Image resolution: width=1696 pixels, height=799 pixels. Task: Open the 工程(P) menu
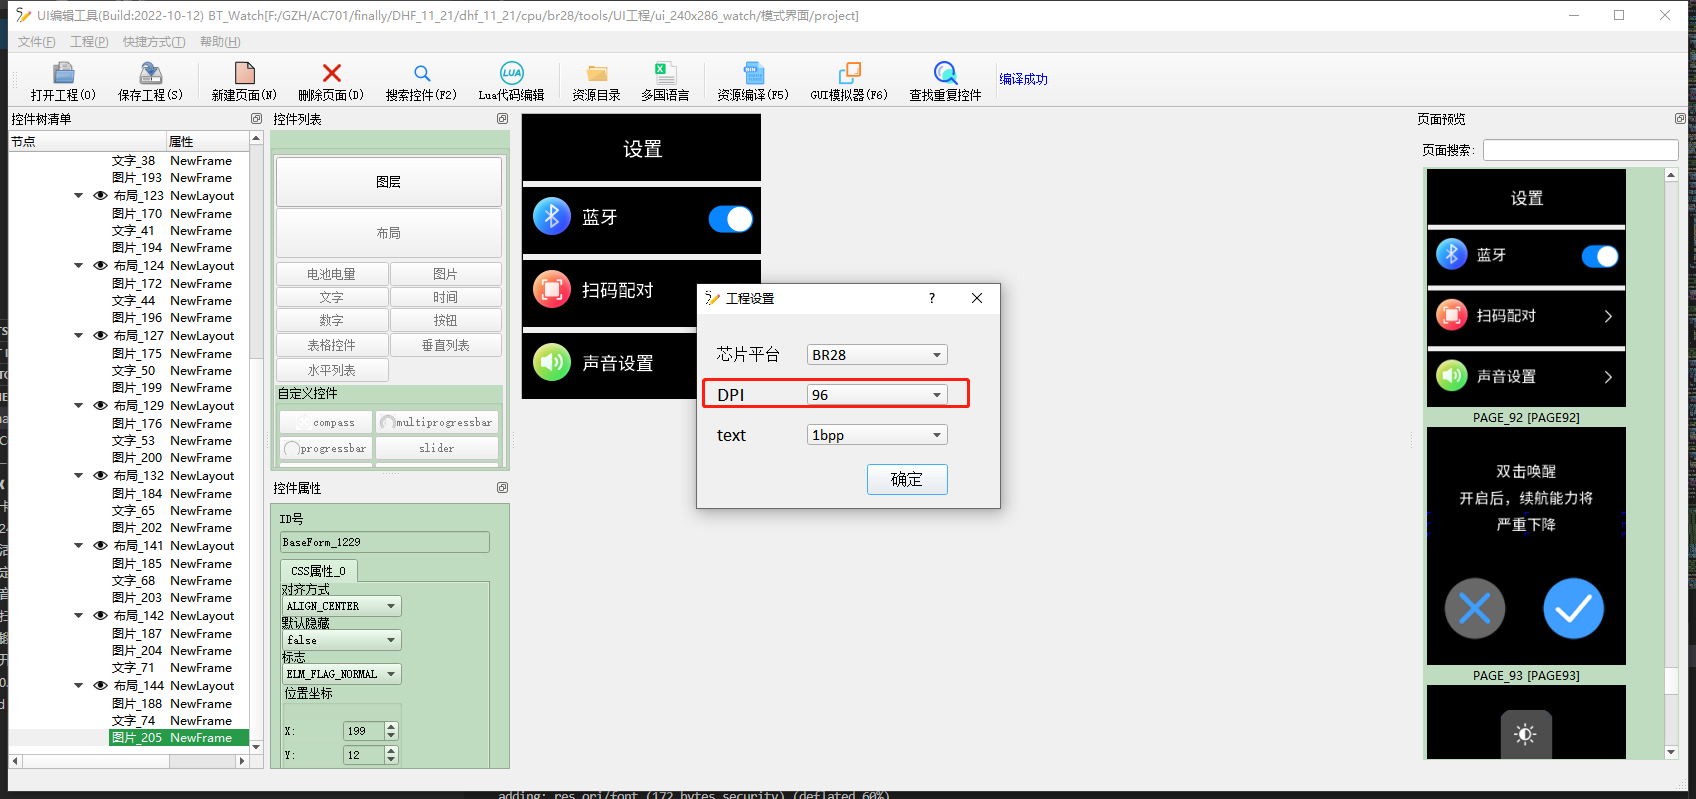pos(89,42)
